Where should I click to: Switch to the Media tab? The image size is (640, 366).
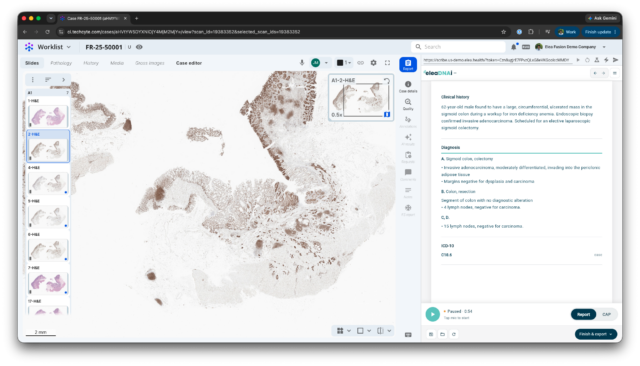117,63
